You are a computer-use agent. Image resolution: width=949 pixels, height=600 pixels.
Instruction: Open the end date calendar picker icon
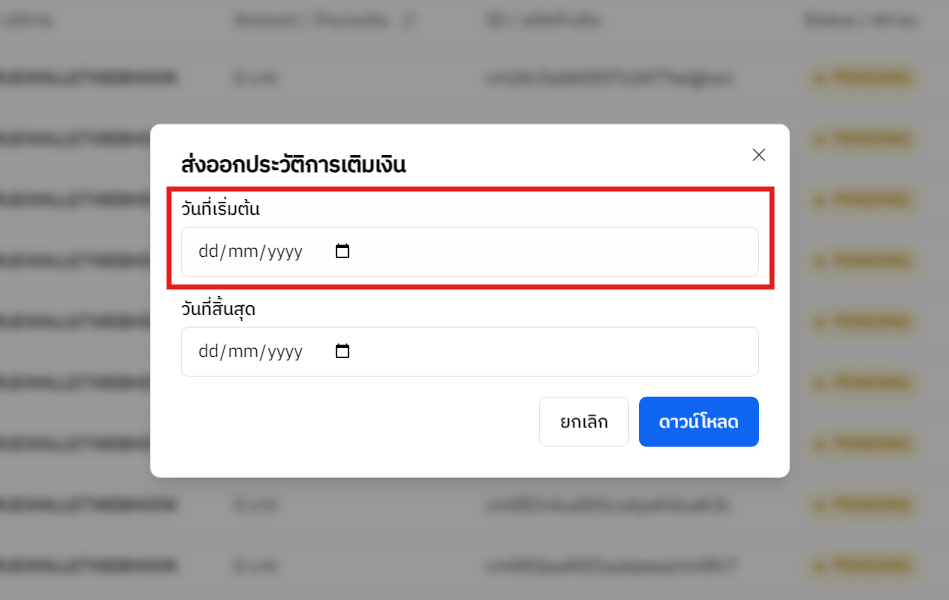[x=342, y=351]
